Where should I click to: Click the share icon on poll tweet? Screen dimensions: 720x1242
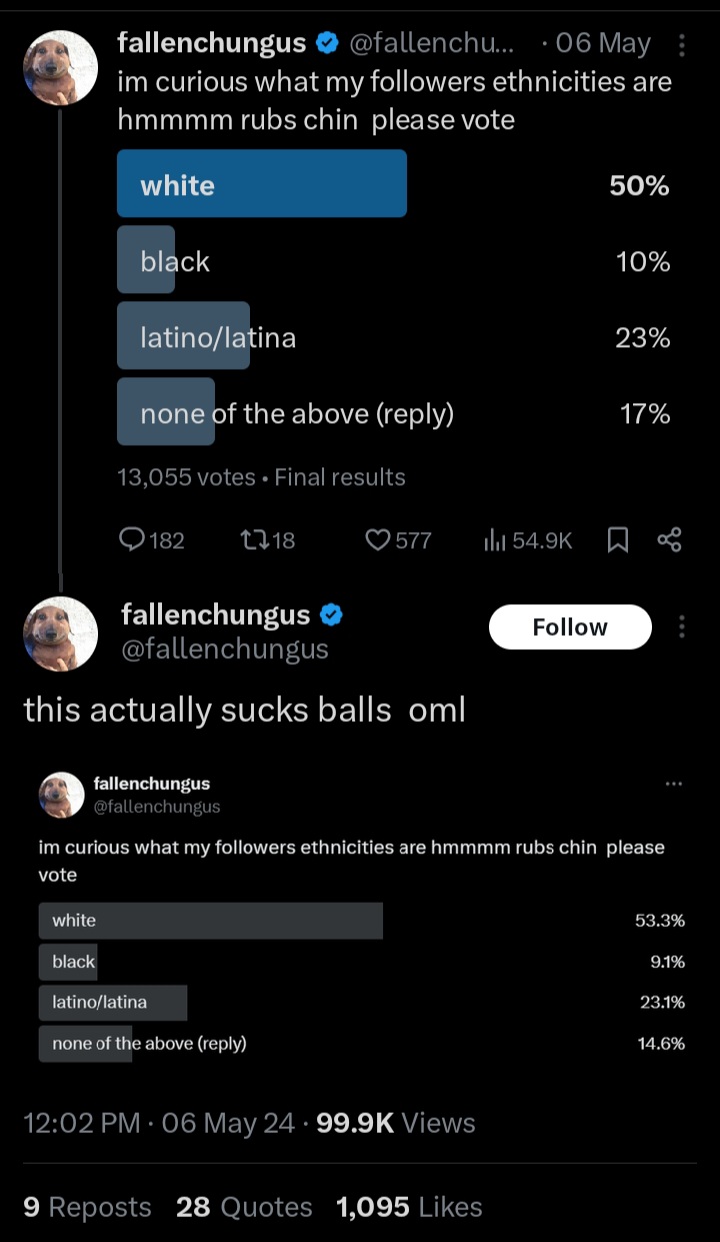[x=669, y=540]
